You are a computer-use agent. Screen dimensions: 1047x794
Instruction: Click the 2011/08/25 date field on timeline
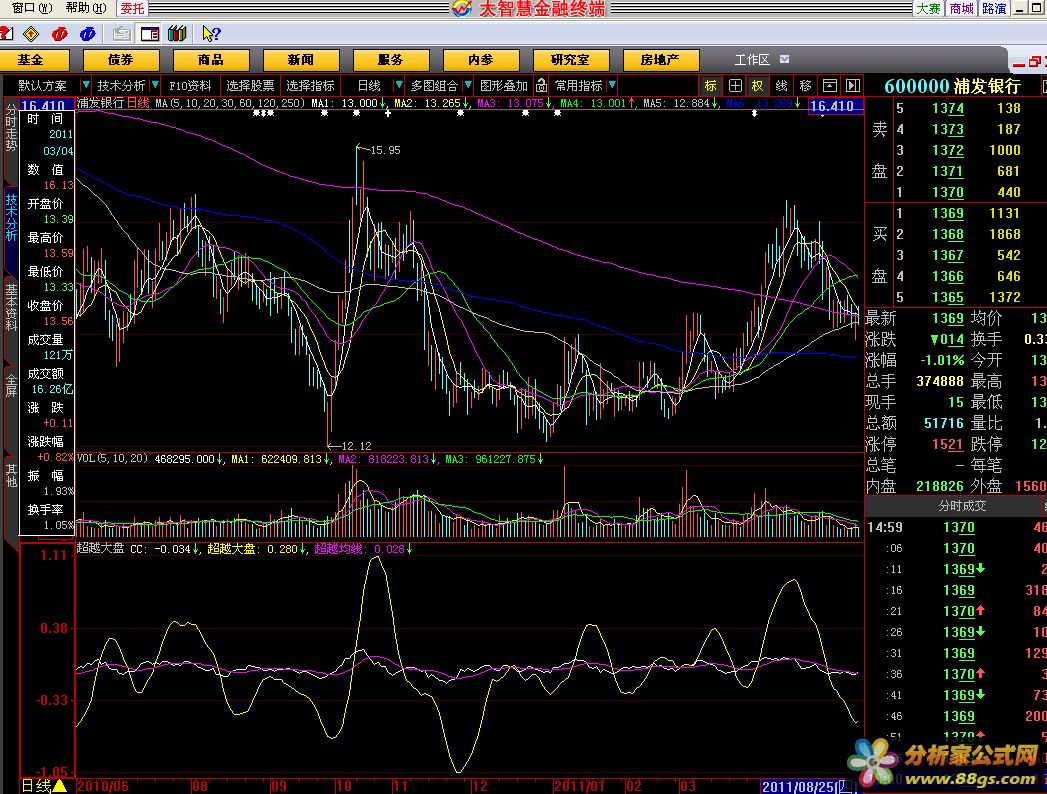tap(809, 787)
